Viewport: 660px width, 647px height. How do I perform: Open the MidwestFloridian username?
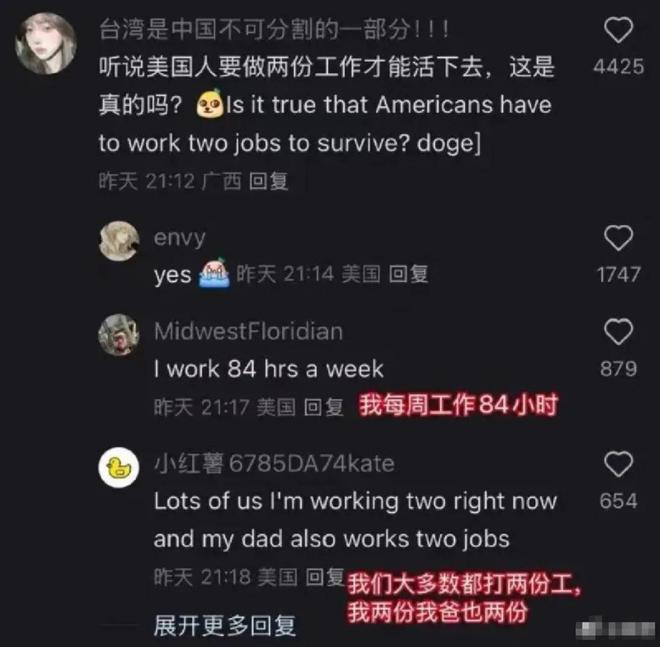248,331
